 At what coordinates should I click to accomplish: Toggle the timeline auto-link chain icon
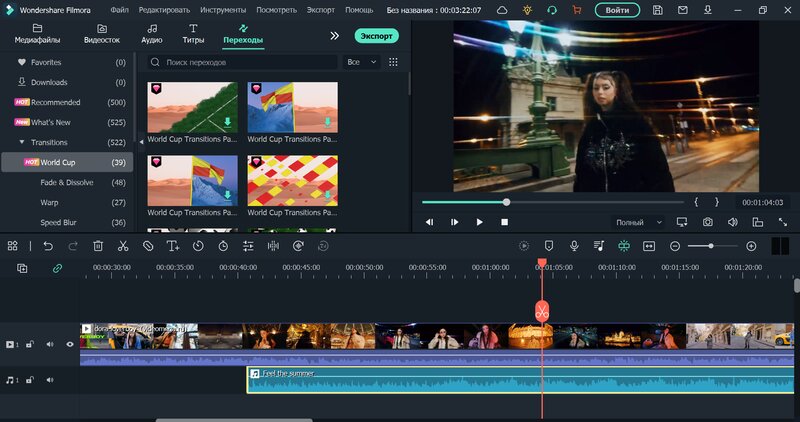[x=57, y=268]
